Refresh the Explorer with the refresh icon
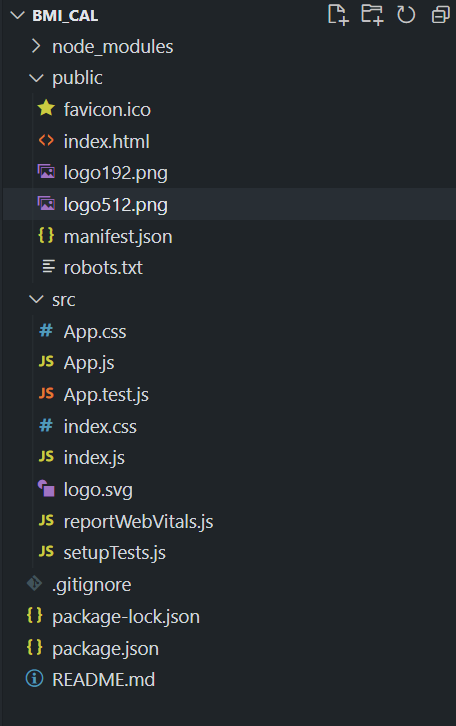 406,15
